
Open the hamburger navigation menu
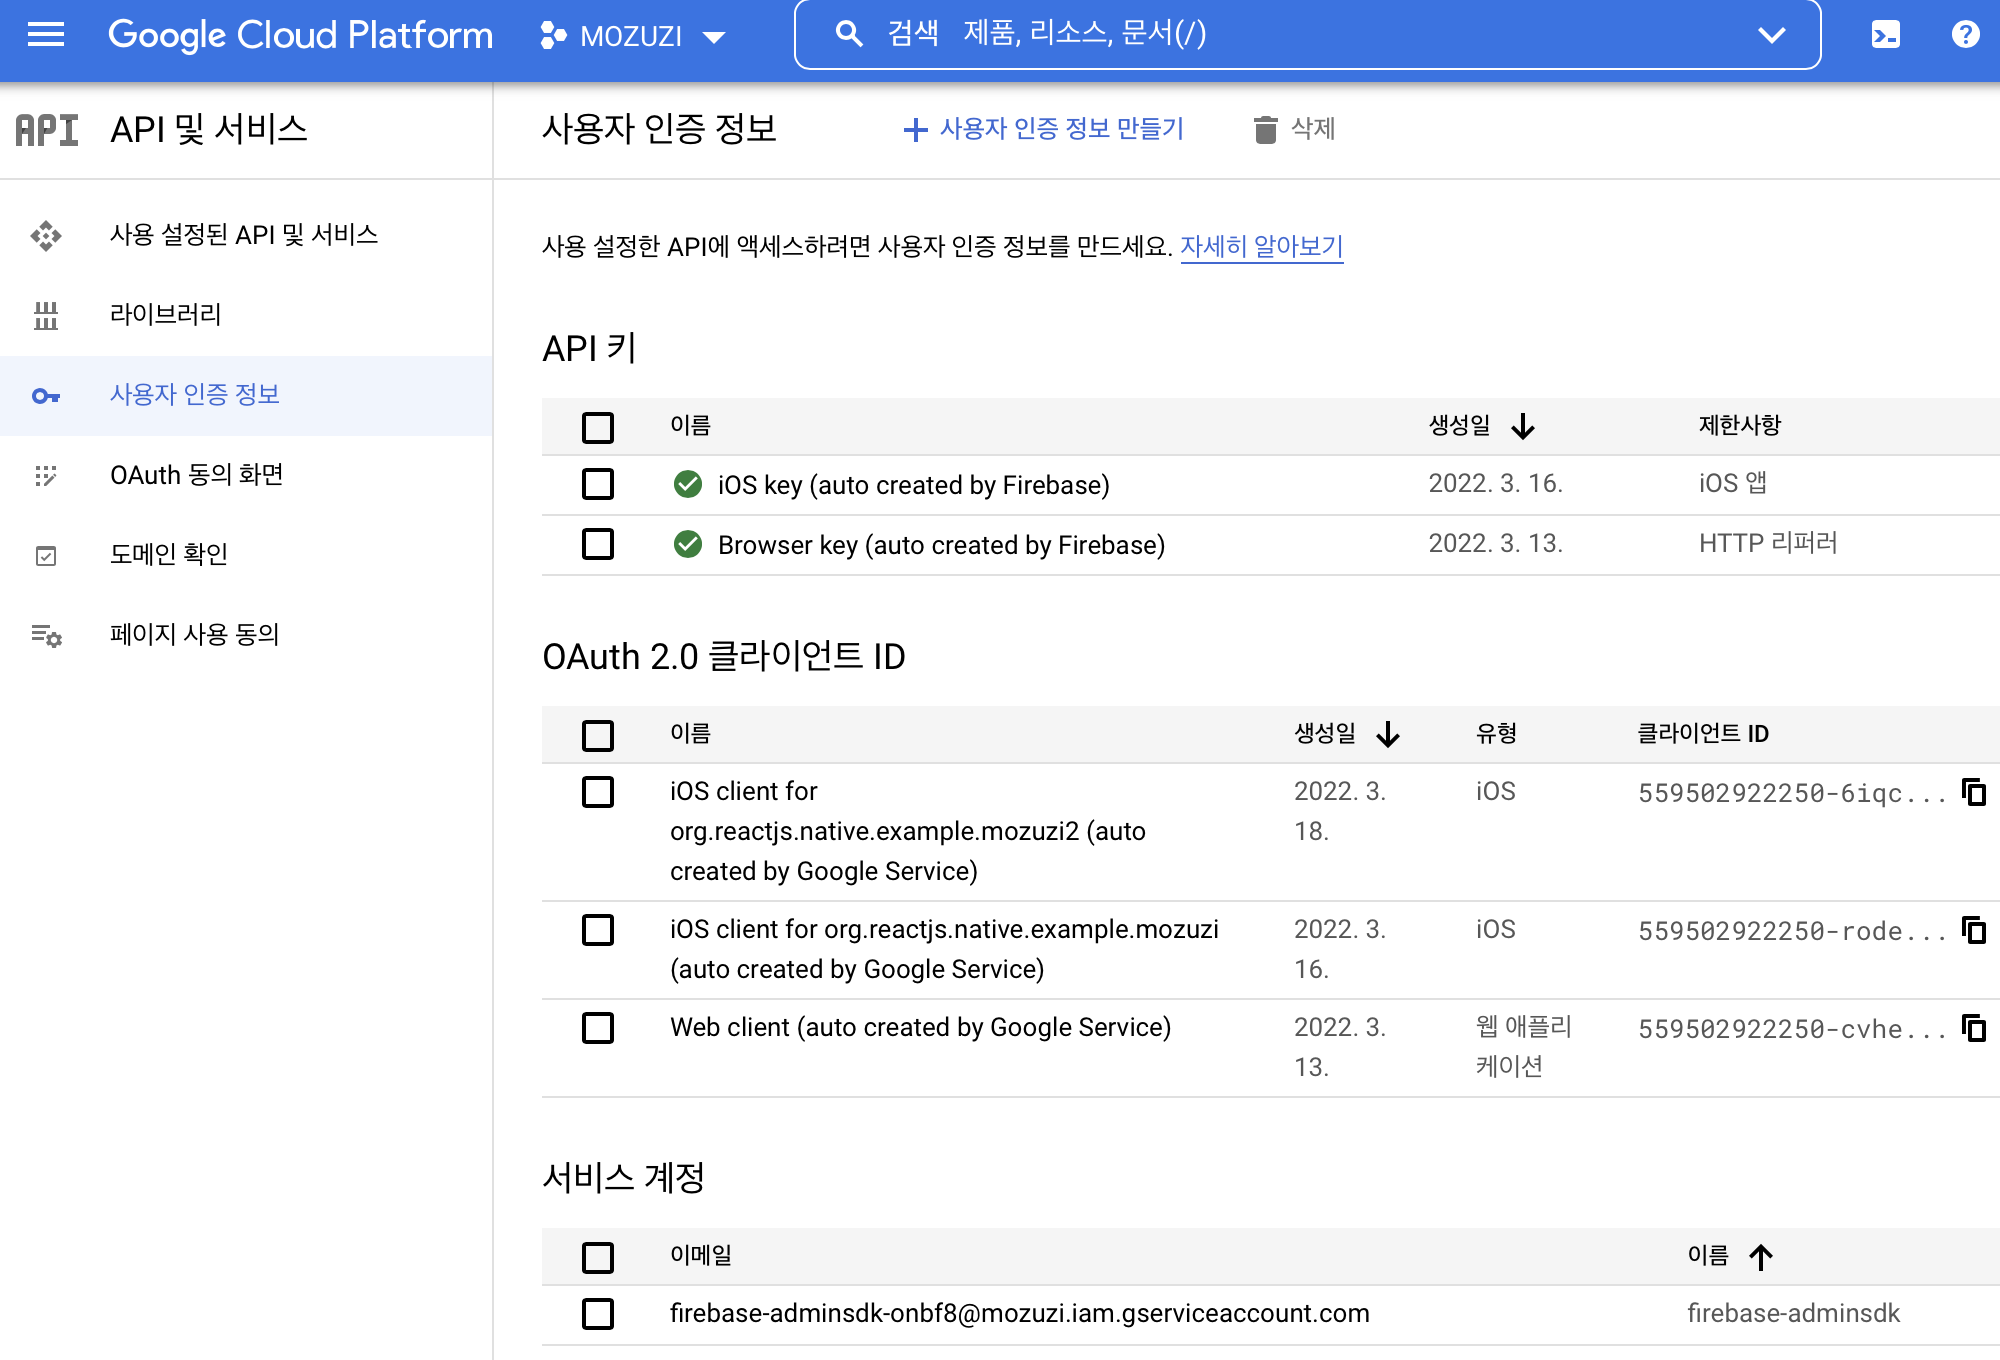pyautogui.click(x=46, y=35)
